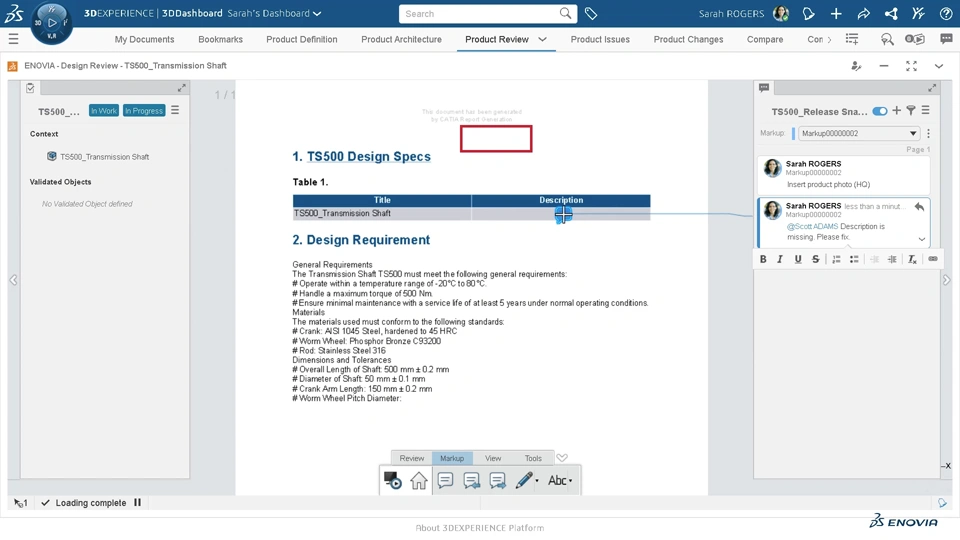Select the Abc text annotation tool
This screenshot has height=540, width=960.
click(x=557, y=481)
